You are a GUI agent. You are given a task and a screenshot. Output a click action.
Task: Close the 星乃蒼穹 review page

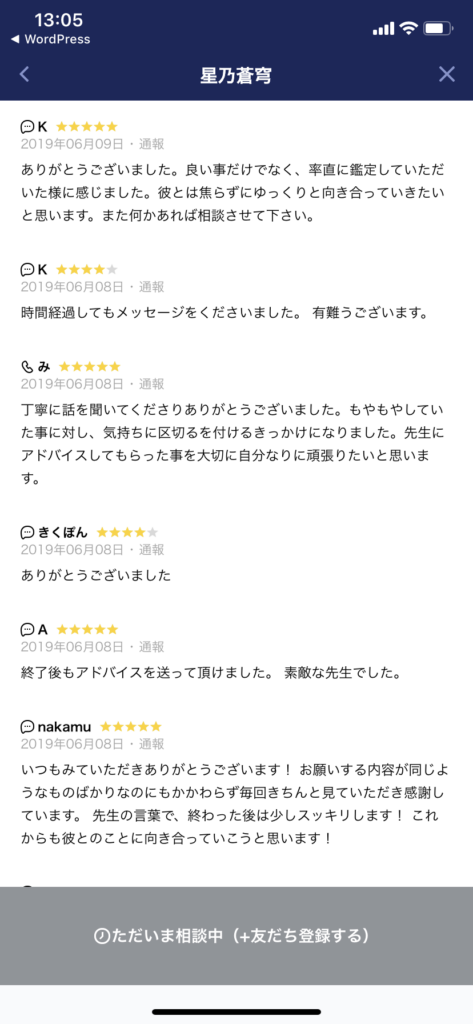(447, 74)
